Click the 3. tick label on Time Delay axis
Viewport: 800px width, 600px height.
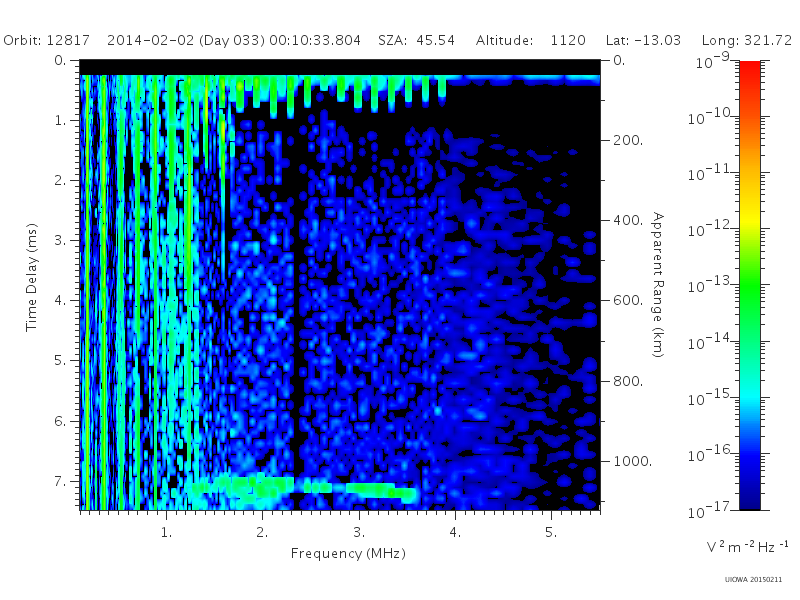click(x=60, y=240)
